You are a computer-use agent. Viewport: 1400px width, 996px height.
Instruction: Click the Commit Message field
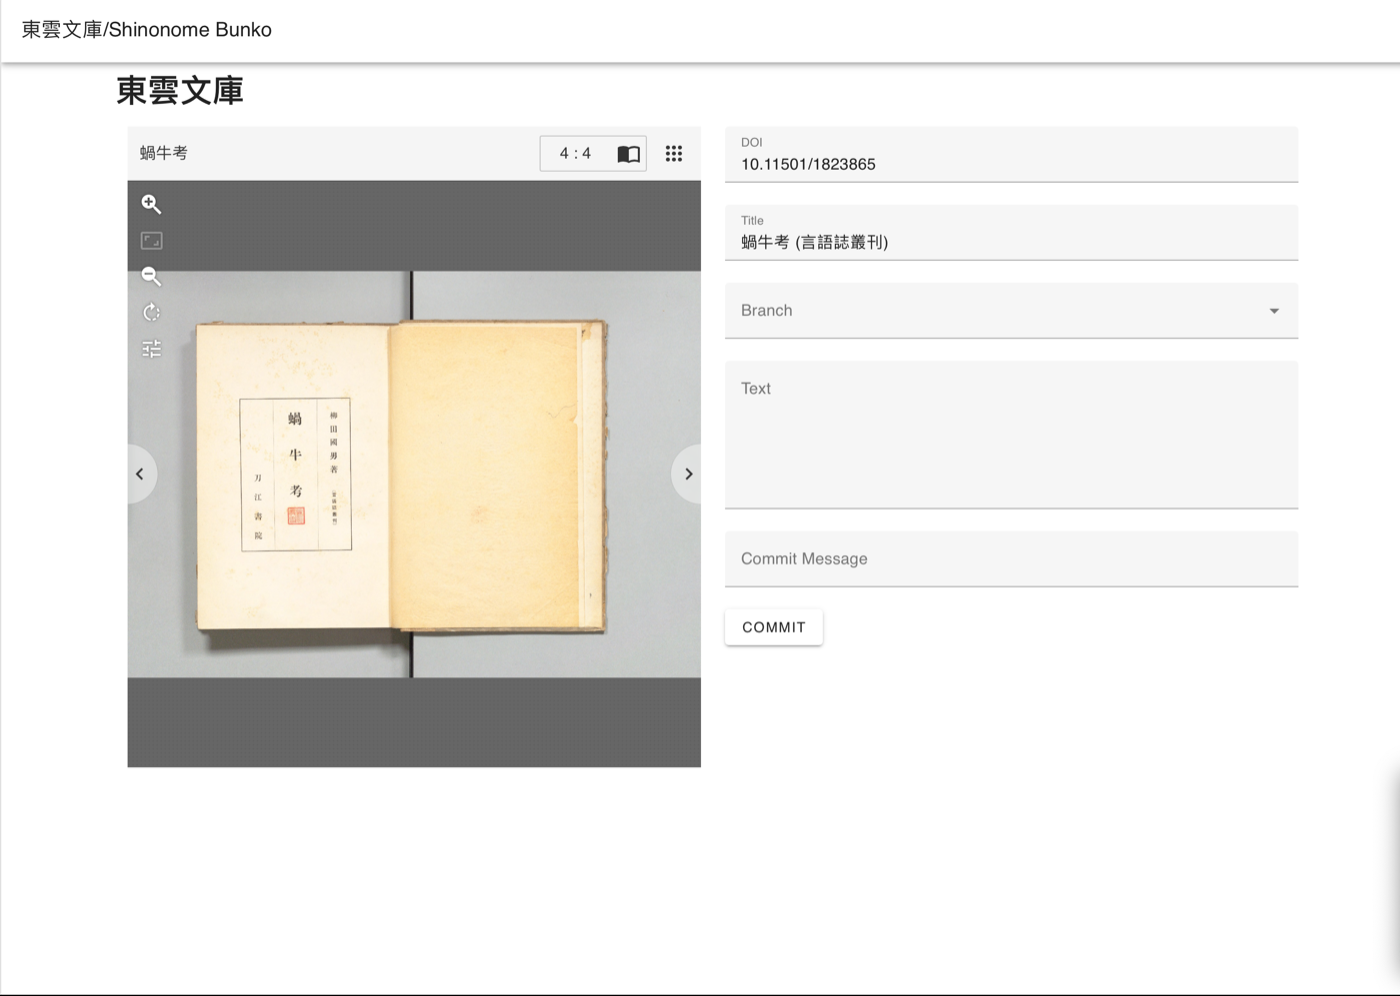tap(1011, 559)
